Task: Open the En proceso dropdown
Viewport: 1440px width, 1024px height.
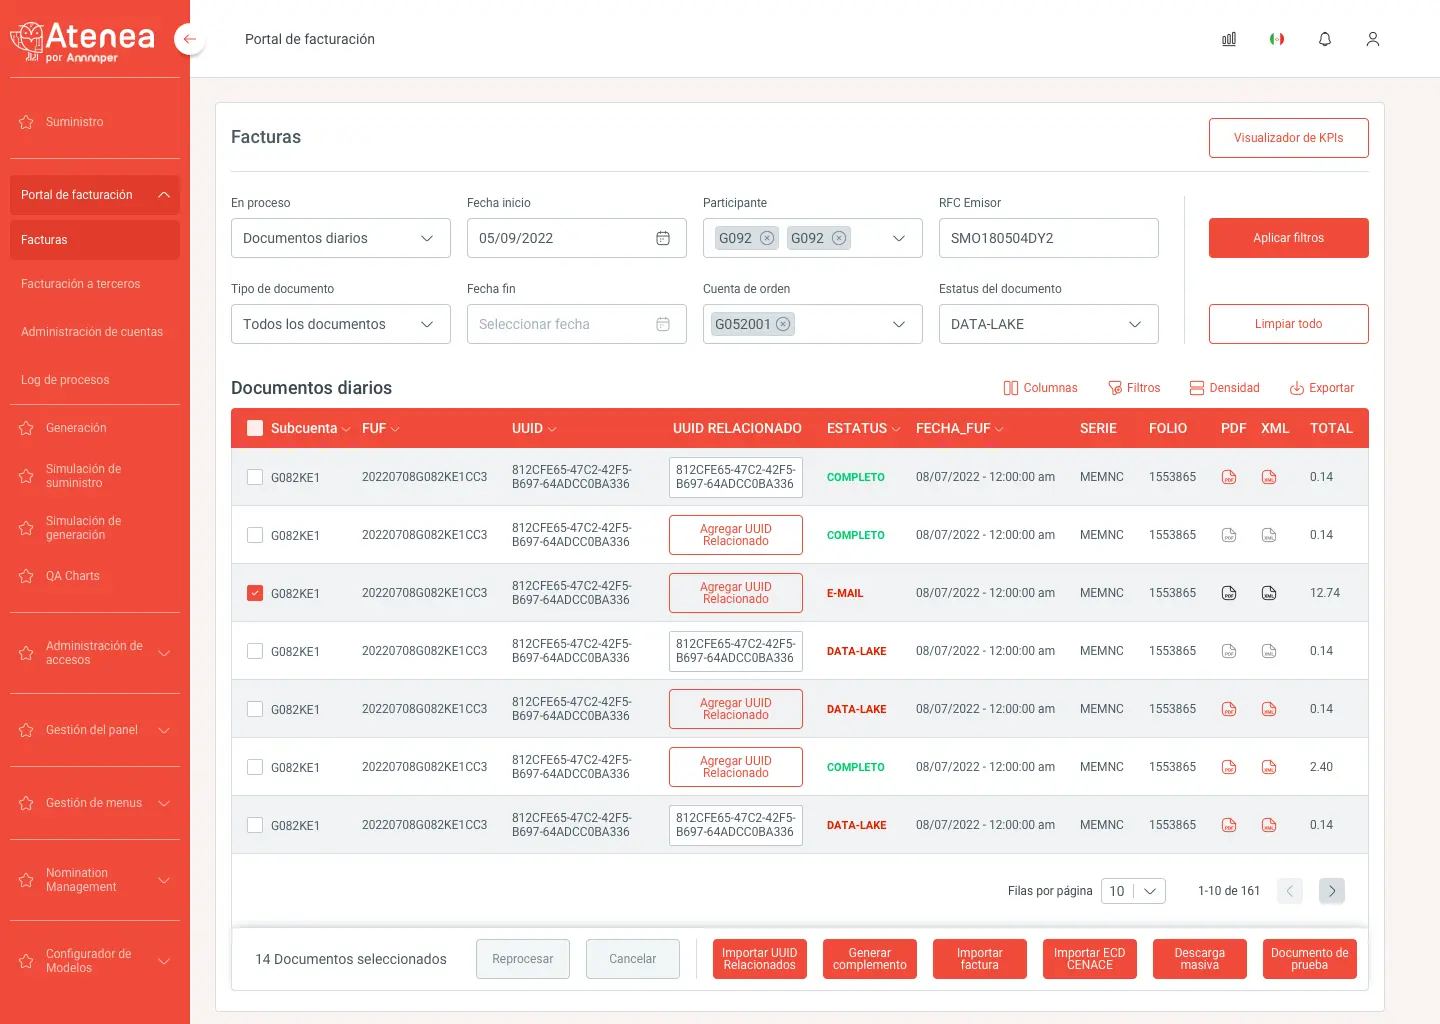Action: click(340, 238)
